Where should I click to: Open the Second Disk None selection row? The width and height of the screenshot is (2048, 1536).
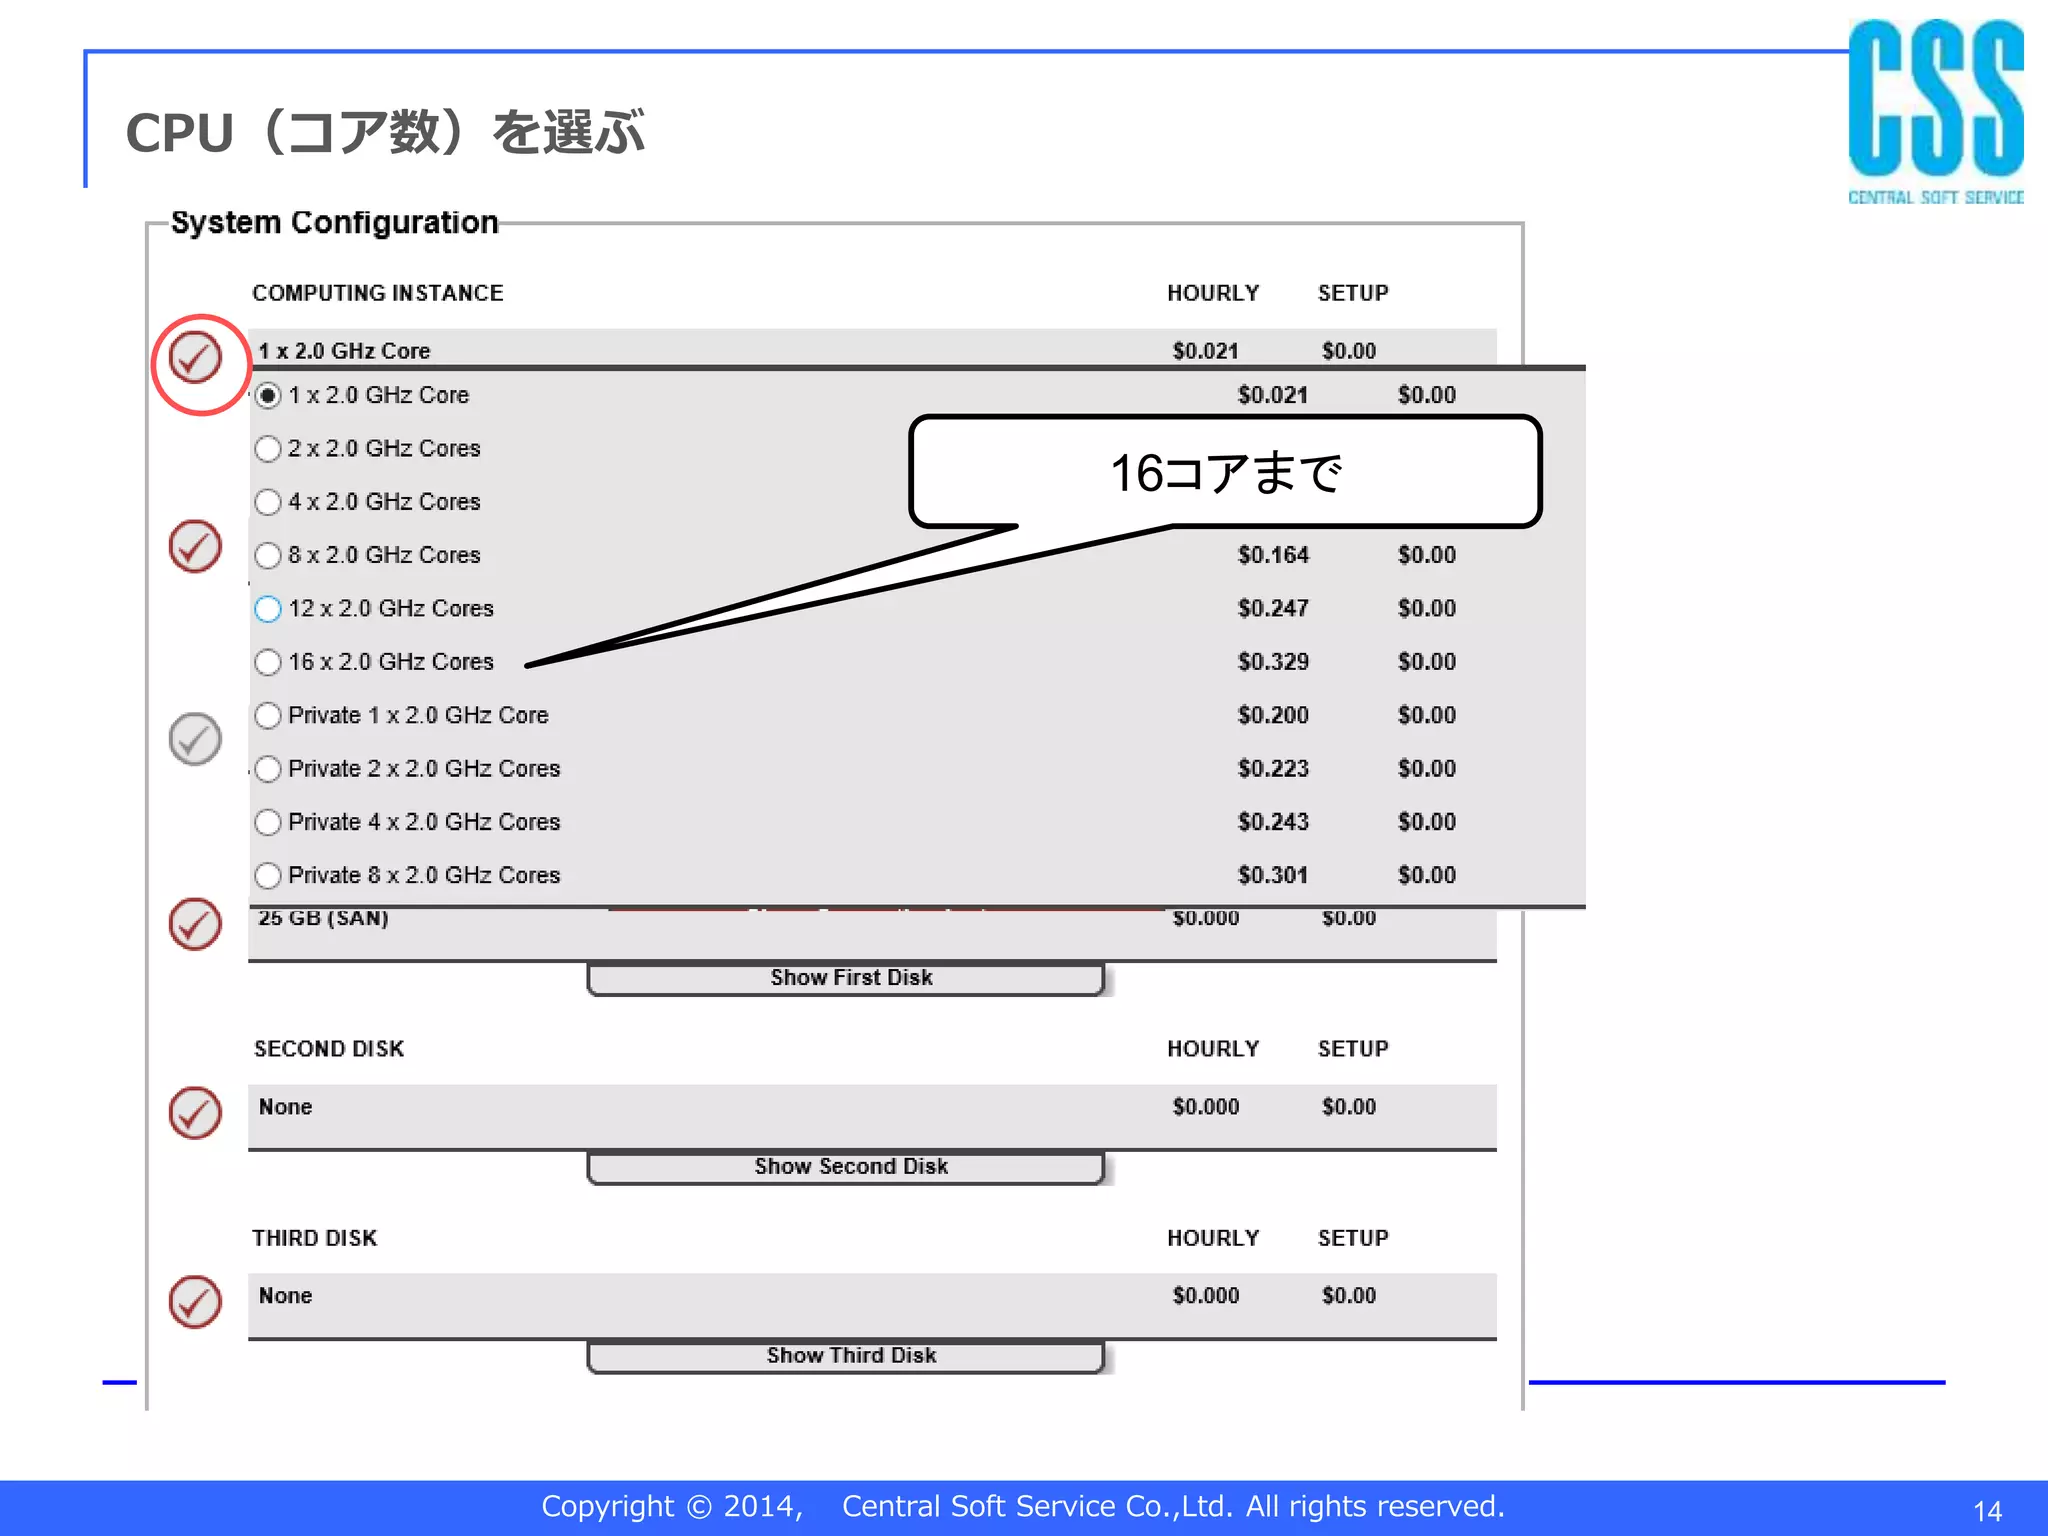coord(872,1116)
